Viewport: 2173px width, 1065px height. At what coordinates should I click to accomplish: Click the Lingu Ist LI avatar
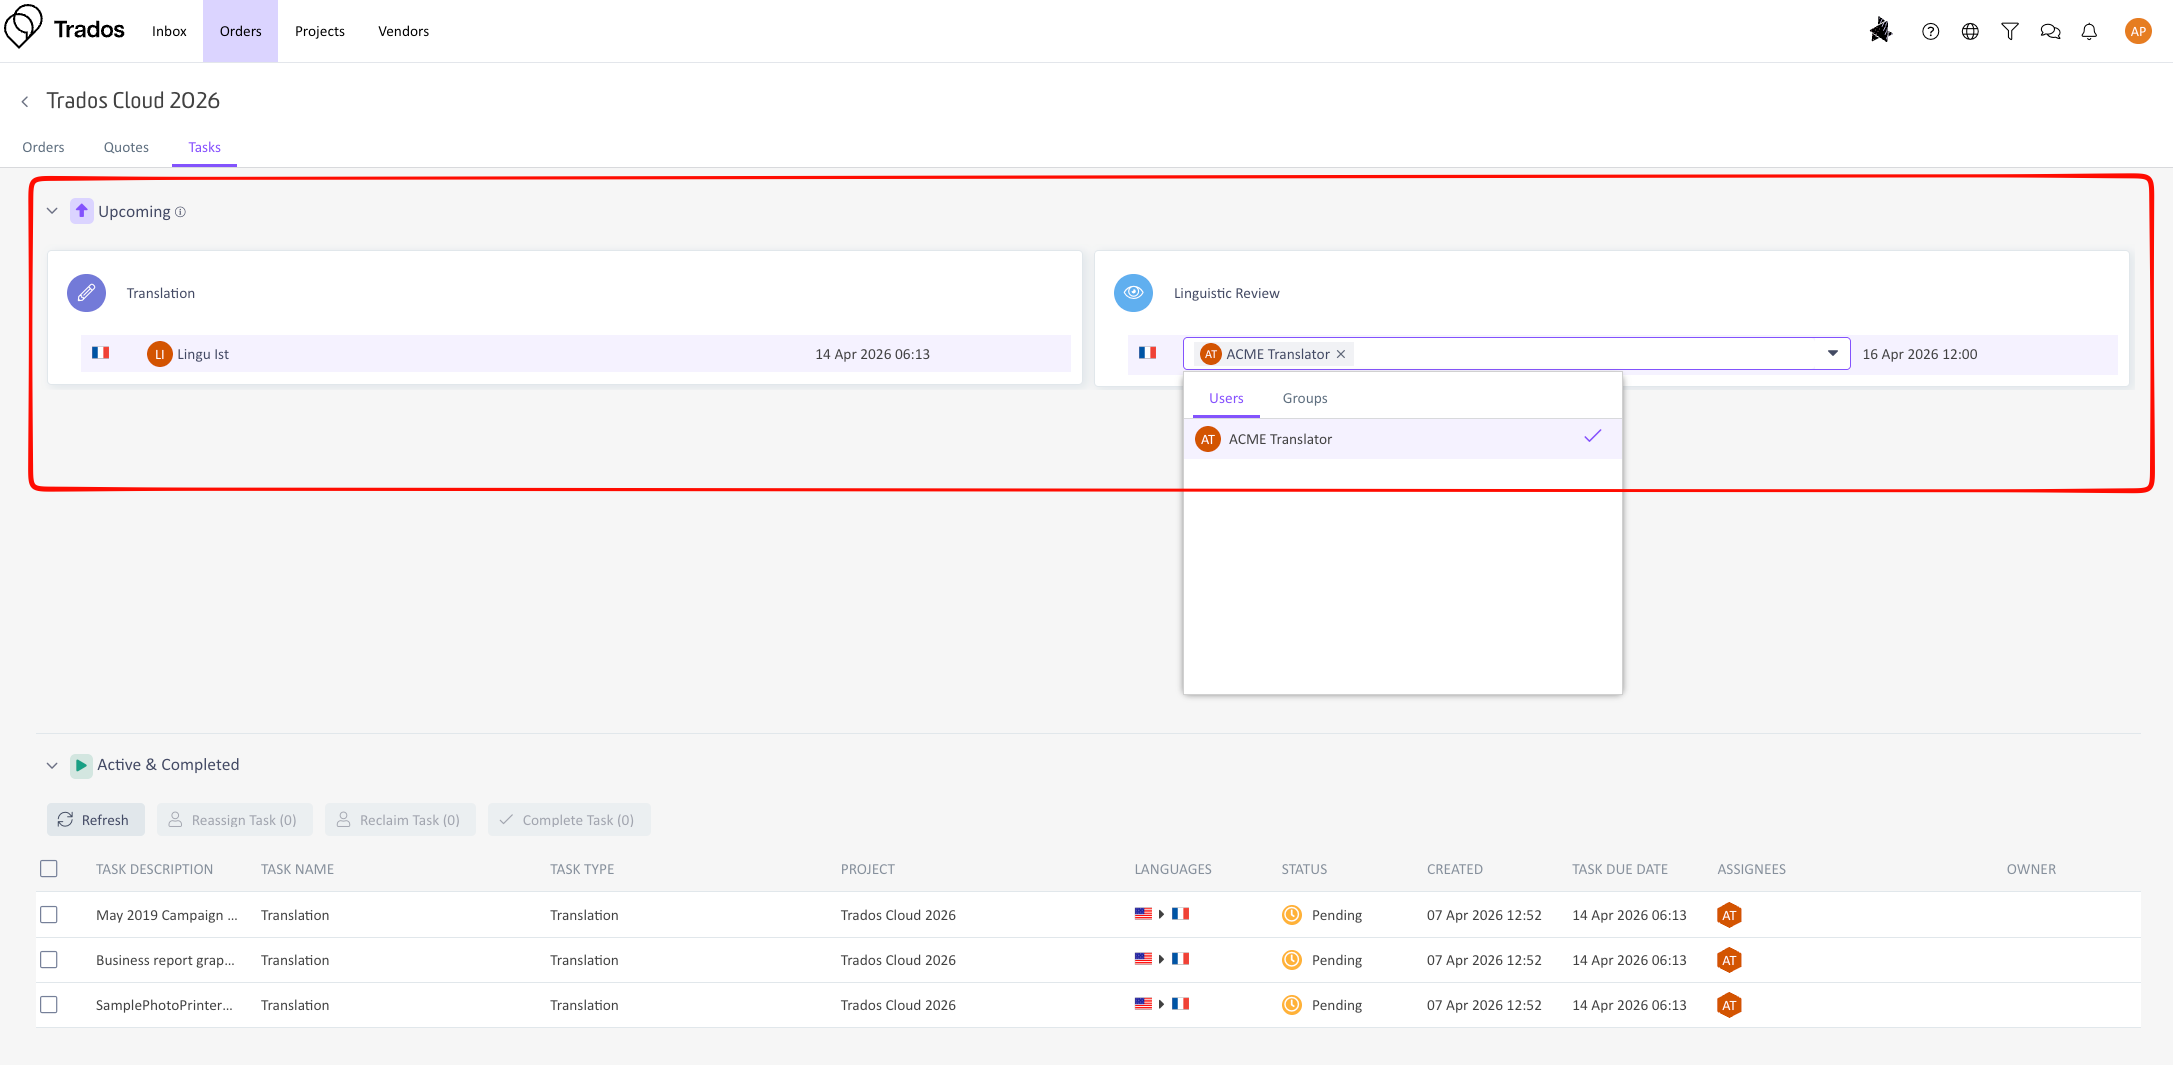click(159, 354)
